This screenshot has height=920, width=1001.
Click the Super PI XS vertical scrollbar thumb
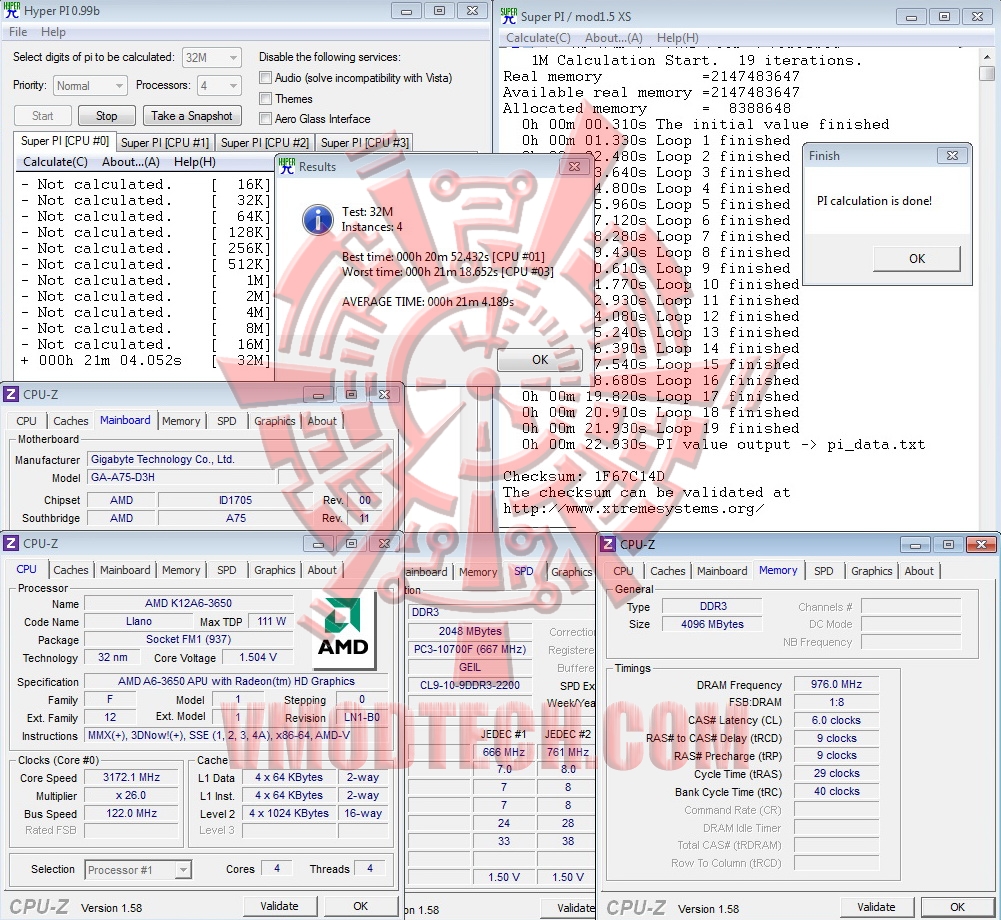coord(987,73)
